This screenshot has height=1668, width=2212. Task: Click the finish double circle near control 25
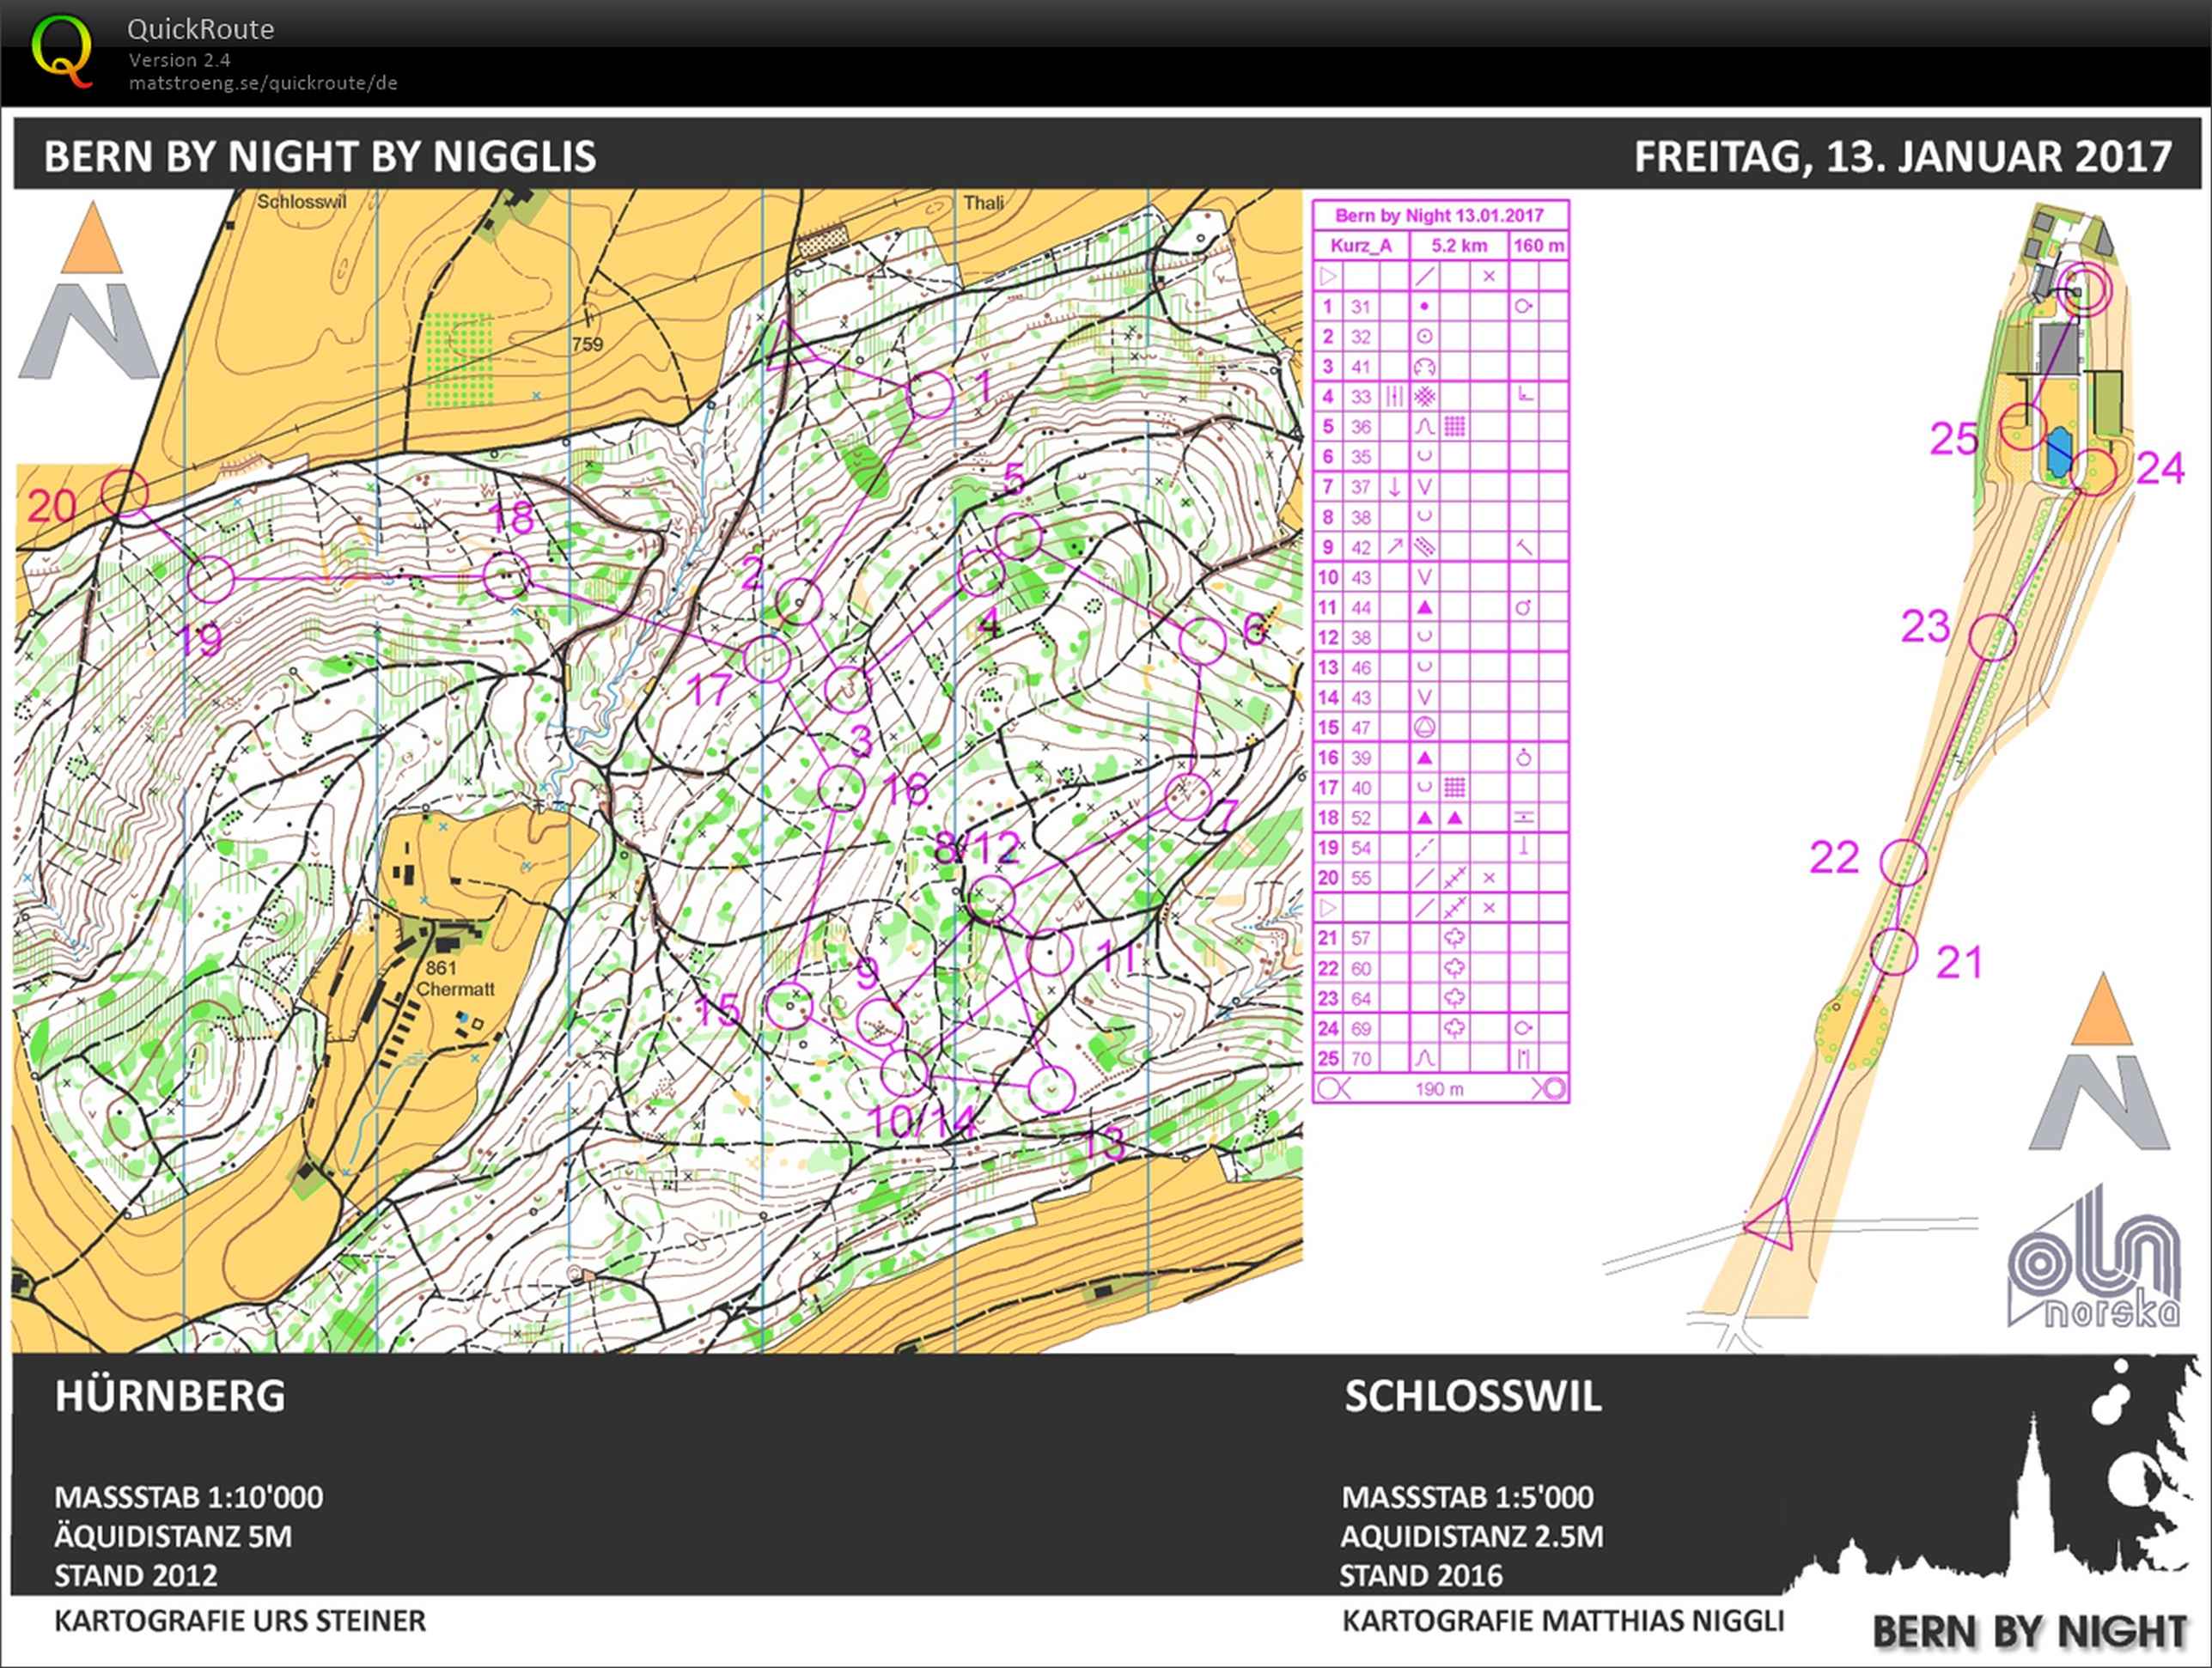2087,289
